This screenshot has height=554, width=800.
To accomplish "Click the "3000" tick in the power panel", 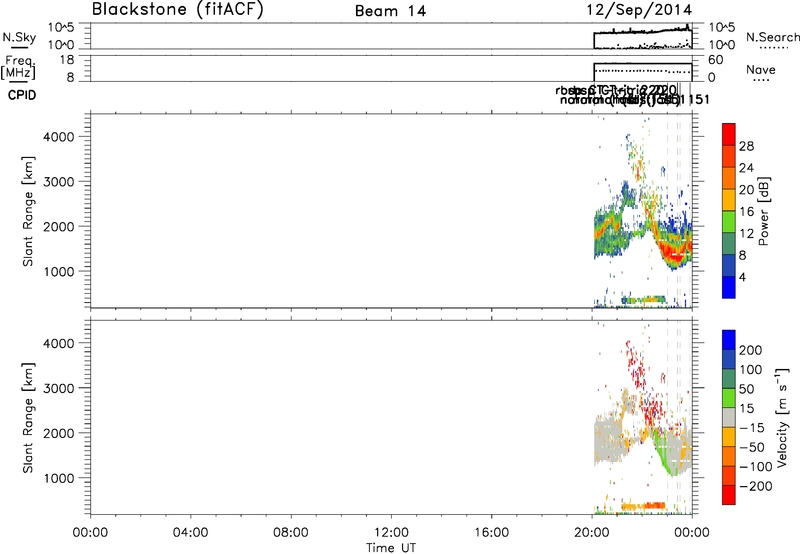I will tap(58, 182).
